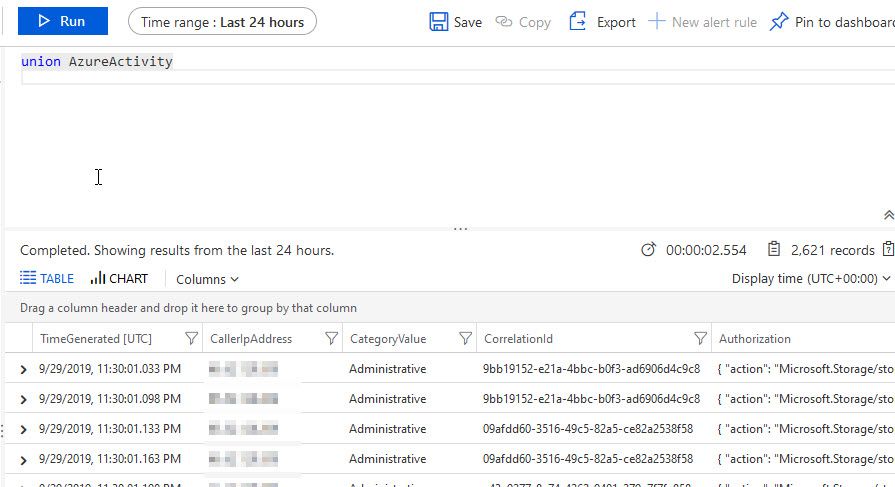Pin the query to dashboard
Screen dimensions: 895x487
(832, 21)
